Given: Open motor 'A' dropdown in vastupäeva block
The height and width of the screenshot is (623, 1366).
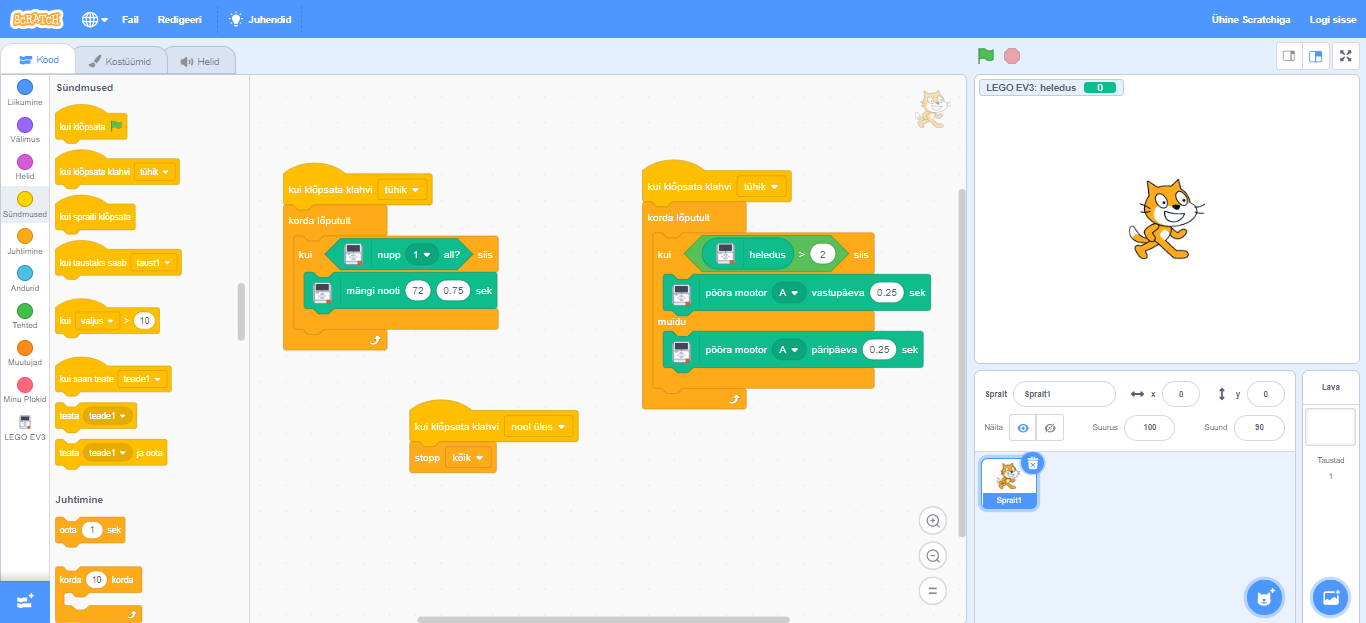Looking at the screenshot, I should (788, 293).
